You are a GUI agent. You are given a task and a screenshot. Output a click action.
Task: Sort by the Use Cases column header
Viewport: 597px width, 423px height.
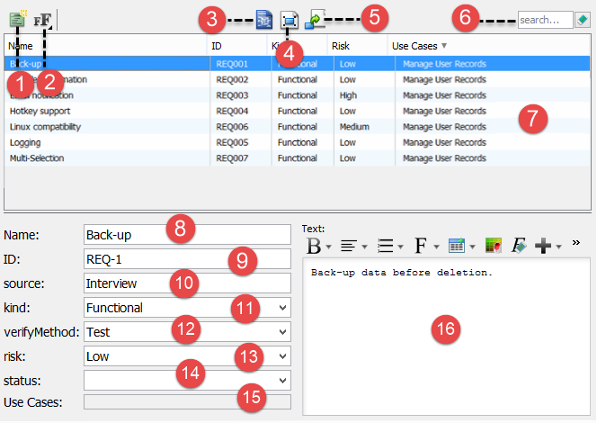419,46
